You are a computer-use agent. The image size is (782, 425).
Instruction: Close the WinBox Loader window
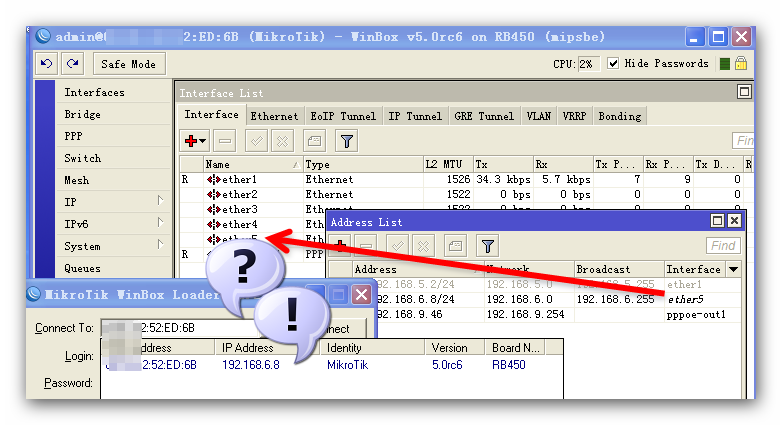pyautogui.click(x=362, y=294)
